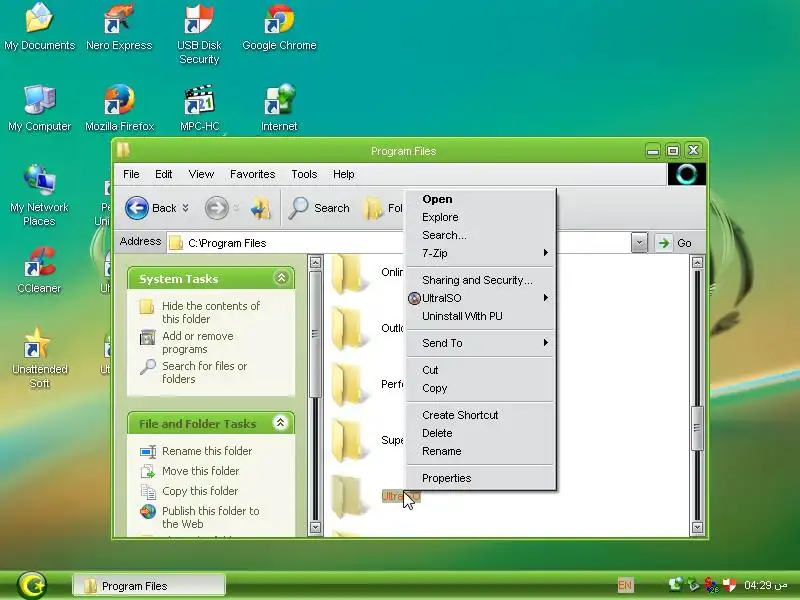This screenshot has height=600, width=800.
Task: Open MPC-HC media player shortcut
Action: point(199,108)
